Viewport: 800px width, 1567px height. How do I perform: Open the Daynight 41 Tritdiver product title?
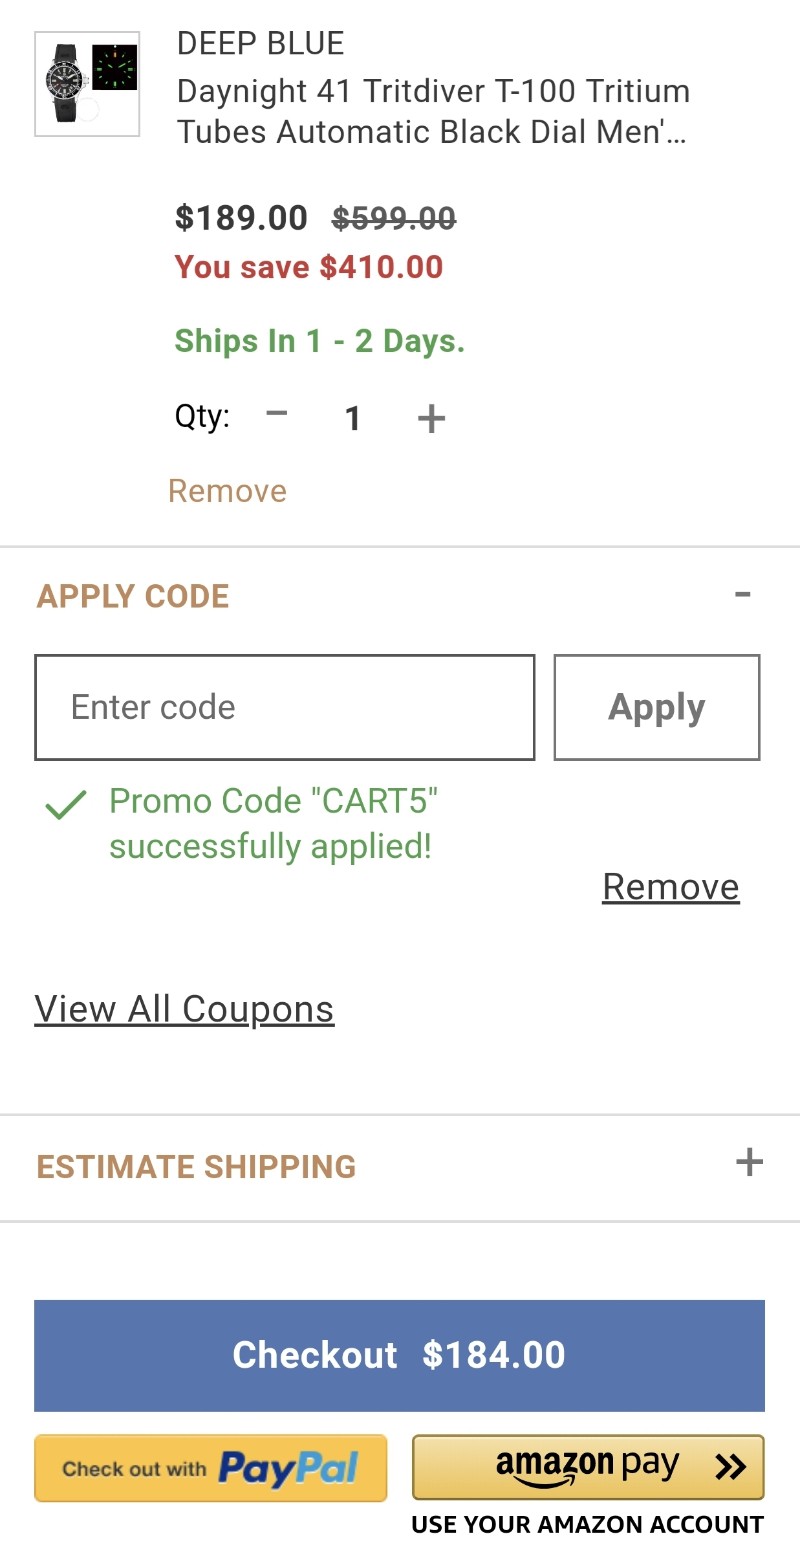coord(434,111)
